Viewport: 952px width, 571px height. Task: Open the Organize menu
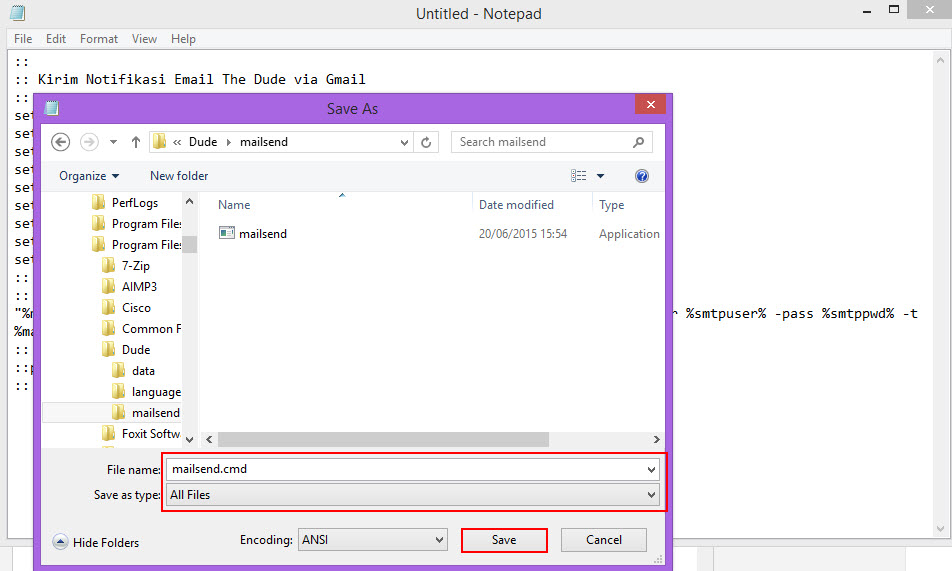click(x=89, y=176)
